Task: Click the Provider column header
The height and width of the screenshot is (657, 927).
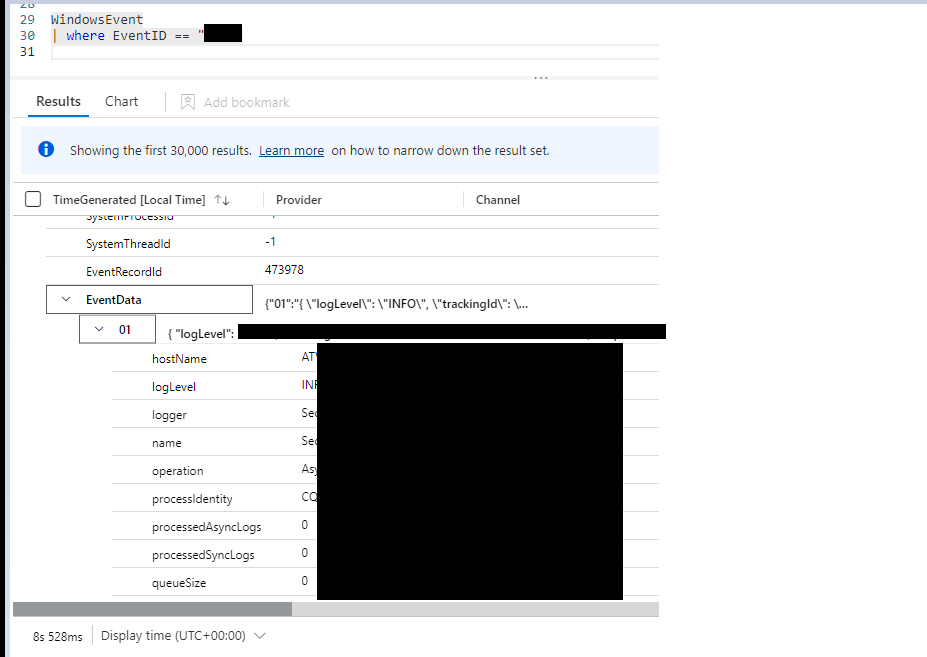Action: point(297,199)
